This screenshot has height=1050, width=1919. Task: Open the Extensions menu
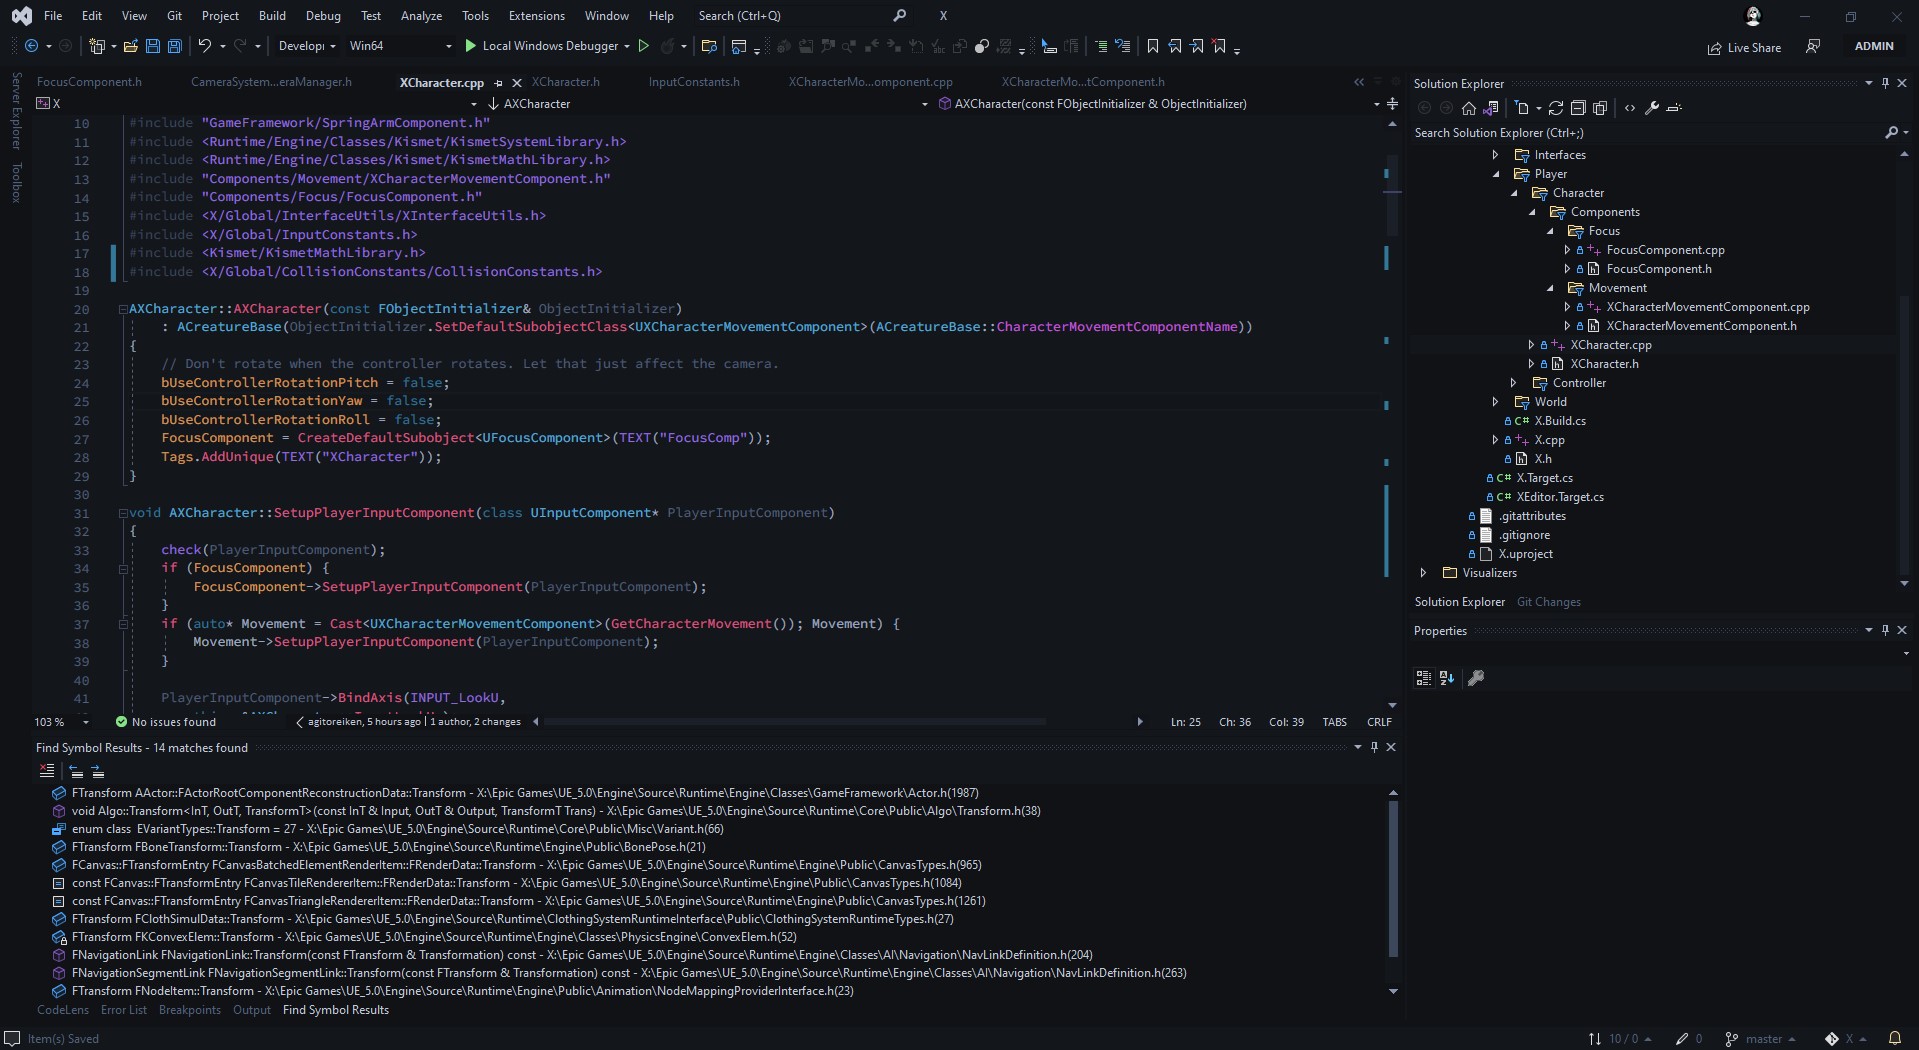click(537, 16)
